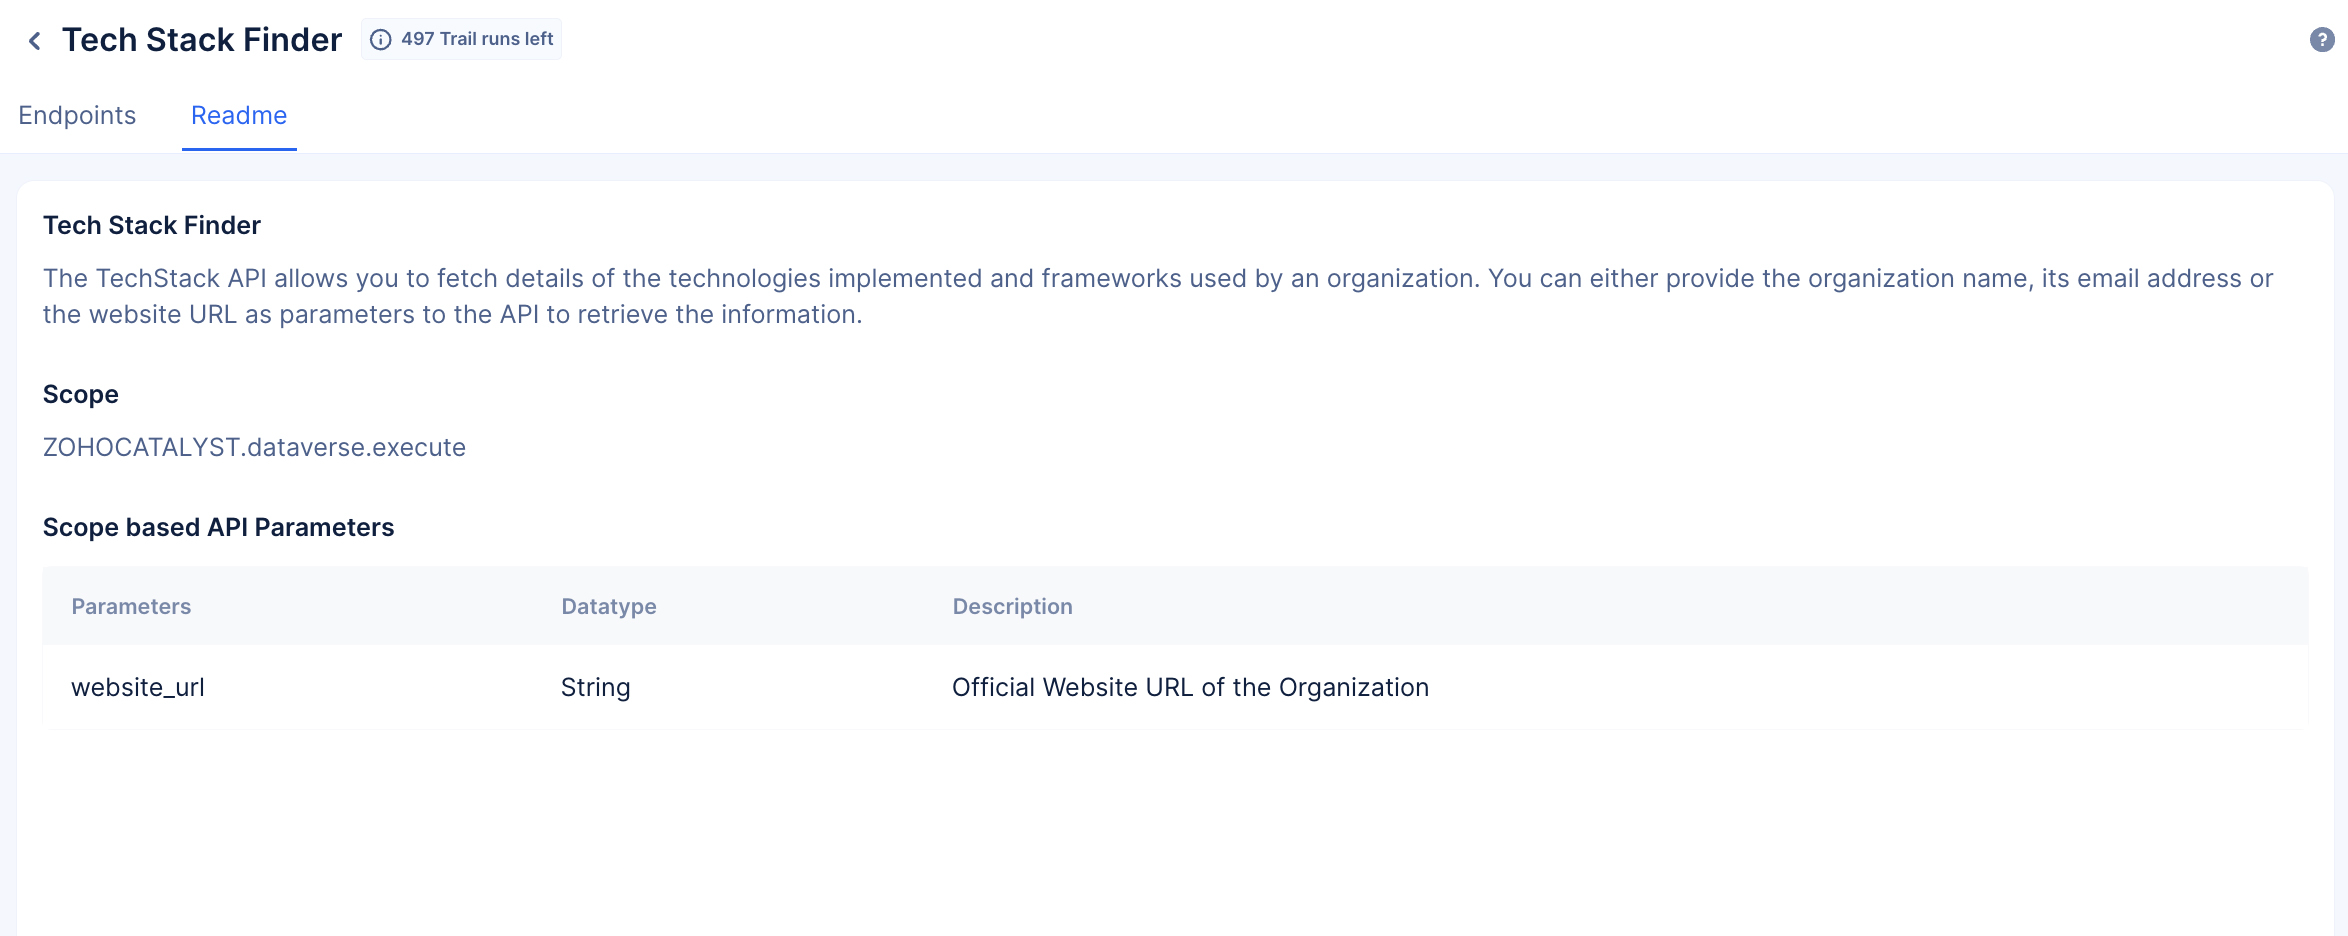2348x936 pixels.
Task: Click 'Official Website URL of the Organization' cell
Action: (1190, 688)
